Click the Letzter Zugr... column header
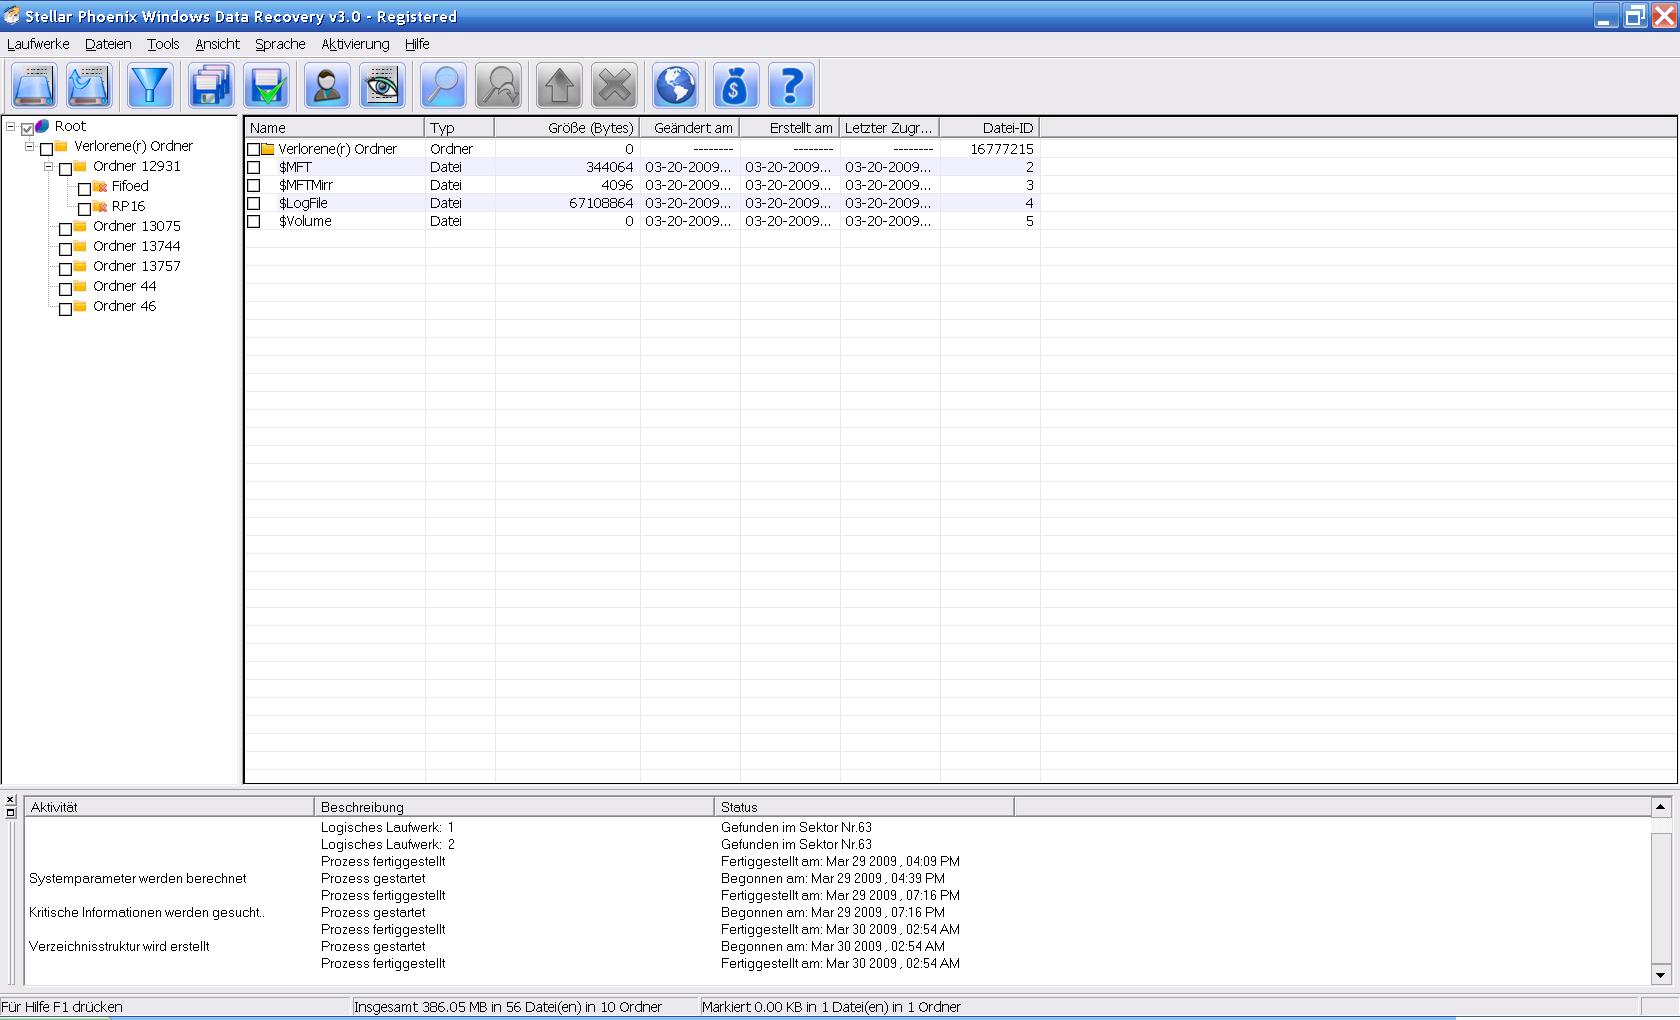The width and height of the screenshot is (1680, 1020). coord(890,128)
